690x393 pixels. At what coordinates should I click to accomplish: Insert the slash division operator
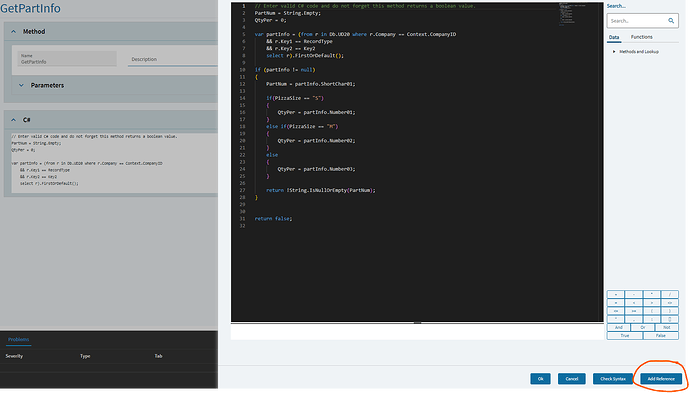click(670, 294)
